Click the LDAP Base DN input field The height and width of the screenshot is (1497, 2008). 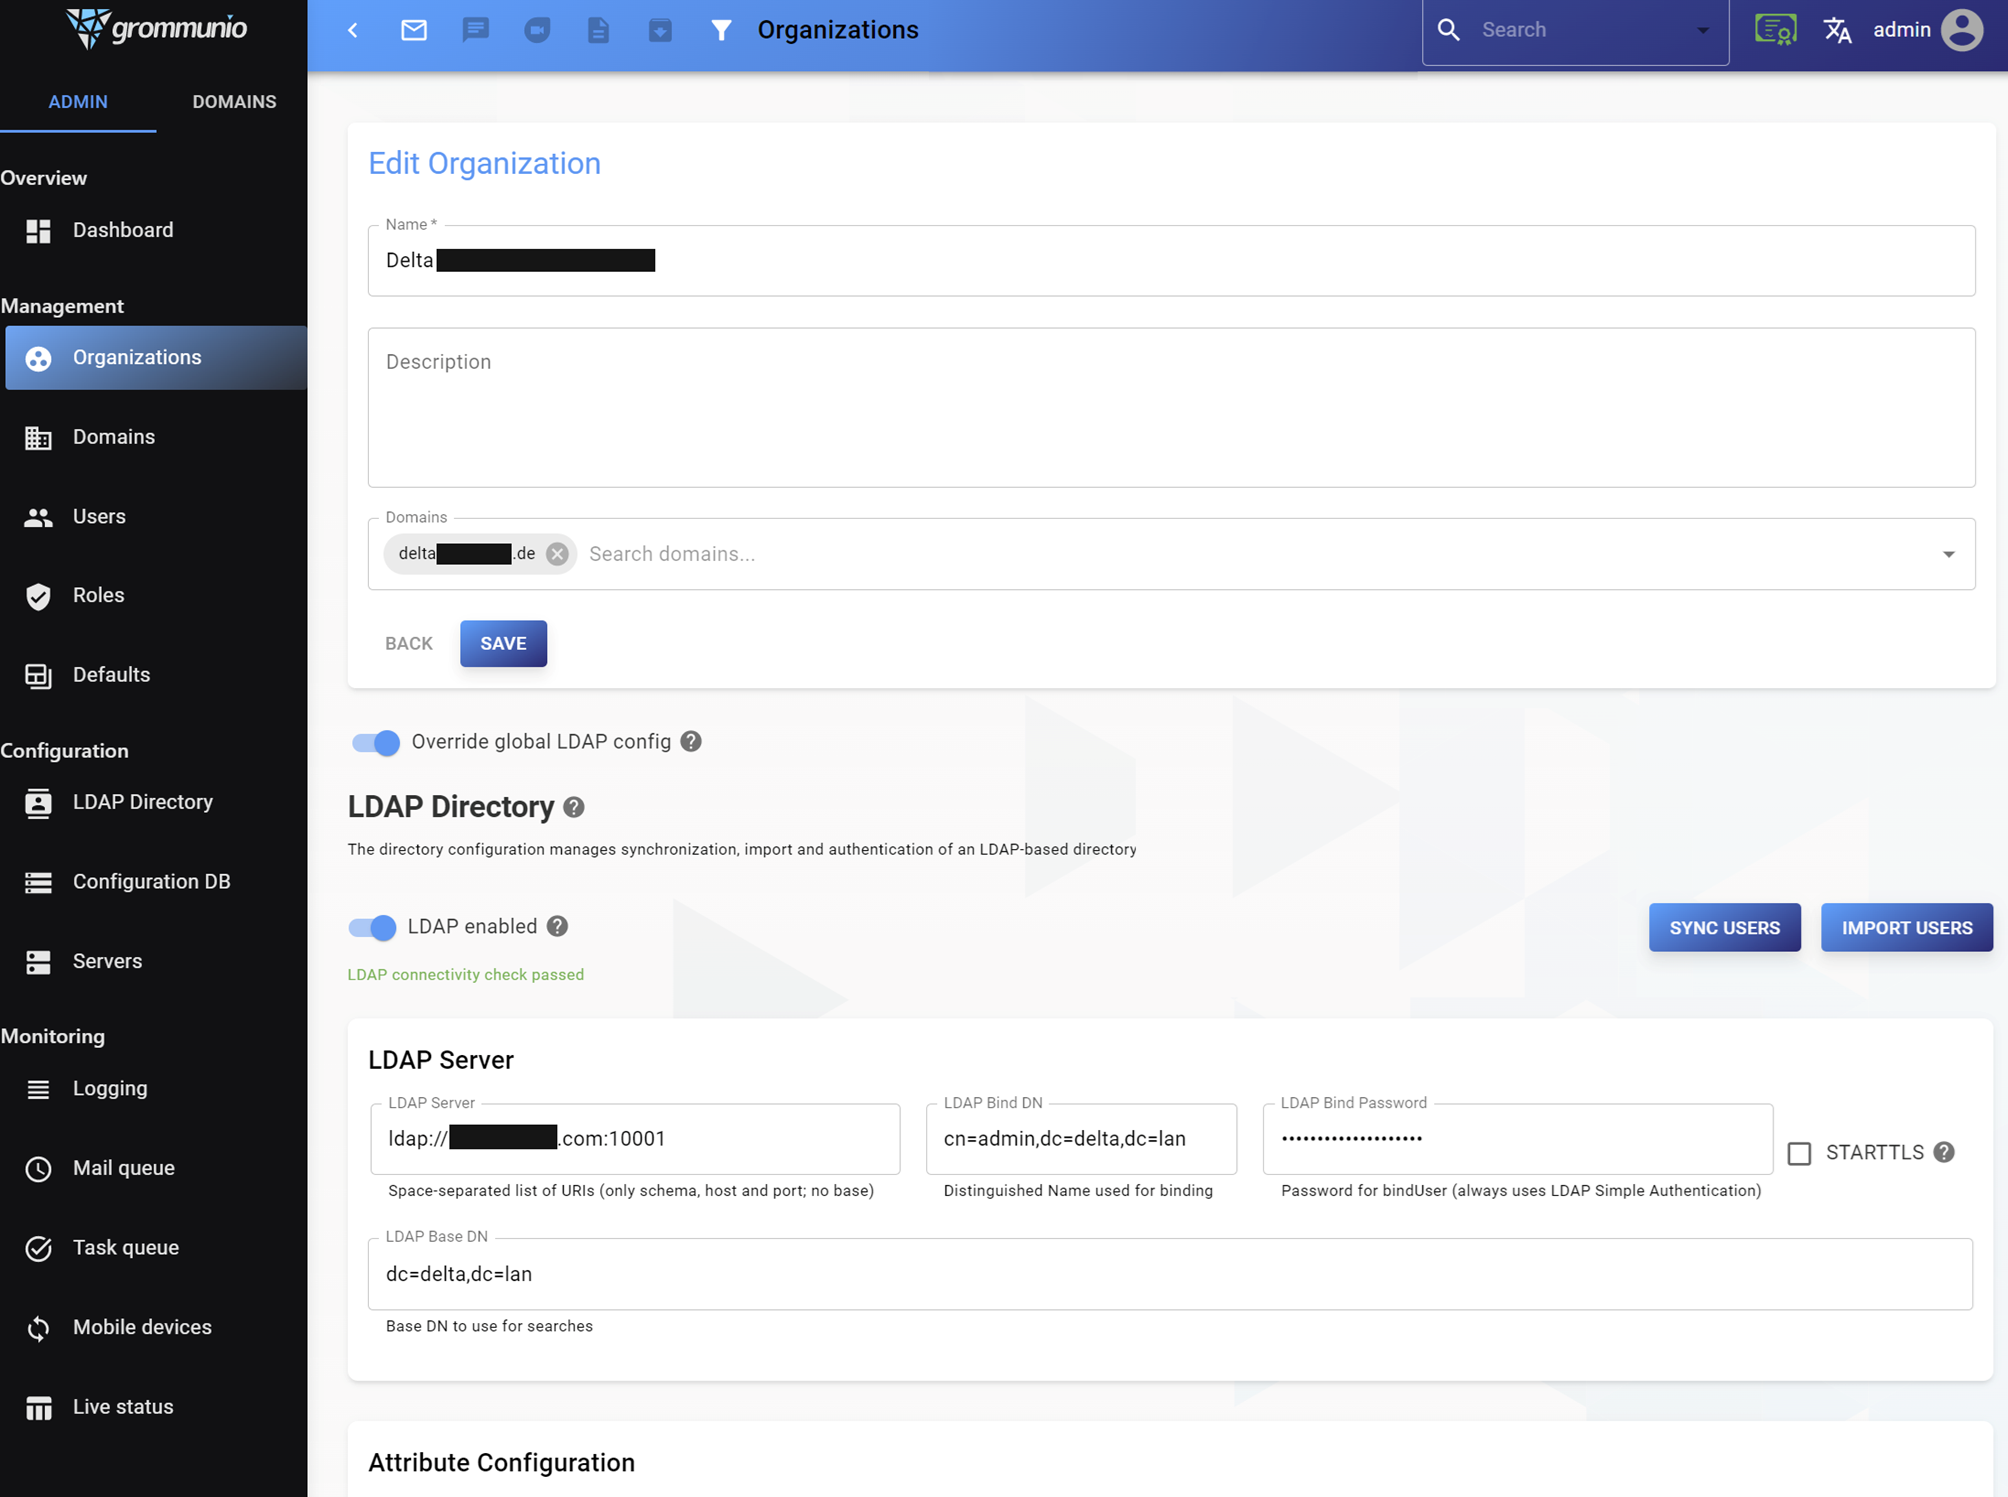tap(1171, 1274)
